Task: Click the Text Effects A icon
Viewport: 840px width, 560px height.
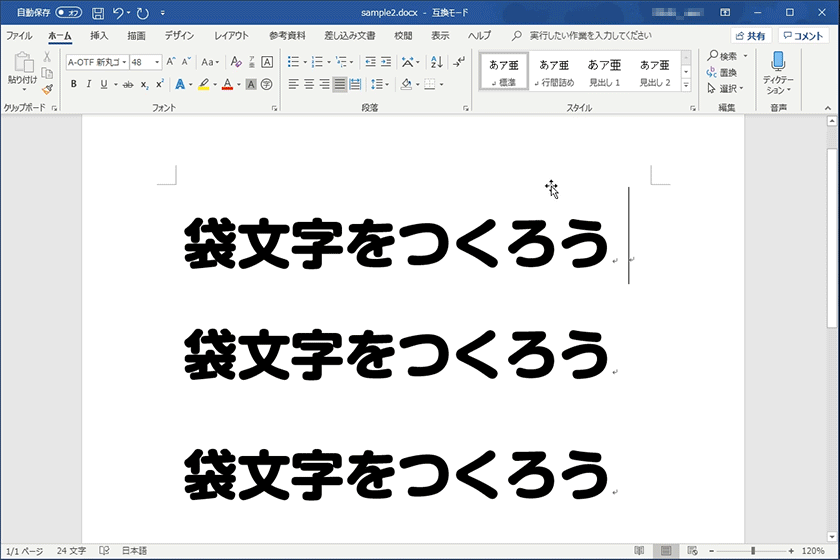Action: coord(180,84)
